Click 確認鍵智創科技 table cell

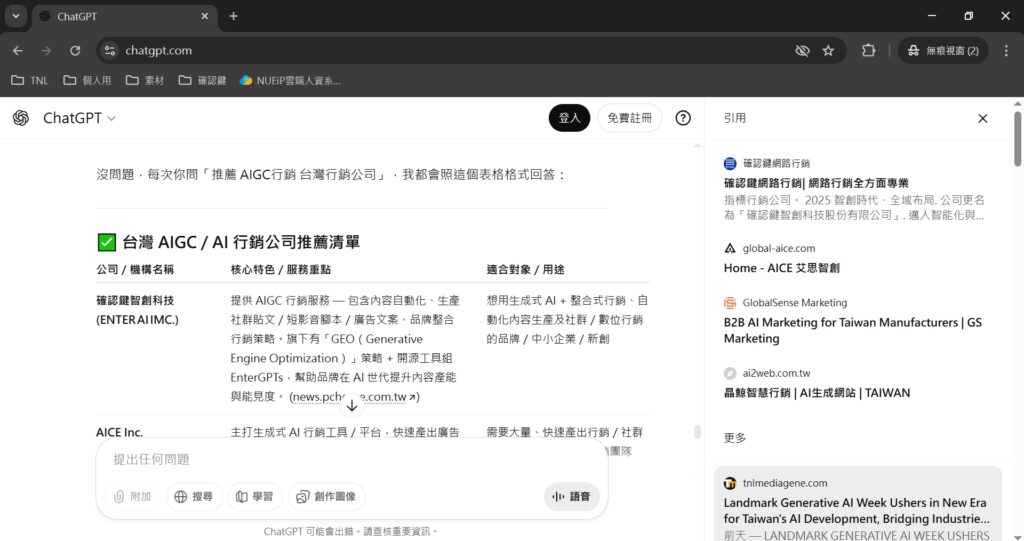click(137, 310)
